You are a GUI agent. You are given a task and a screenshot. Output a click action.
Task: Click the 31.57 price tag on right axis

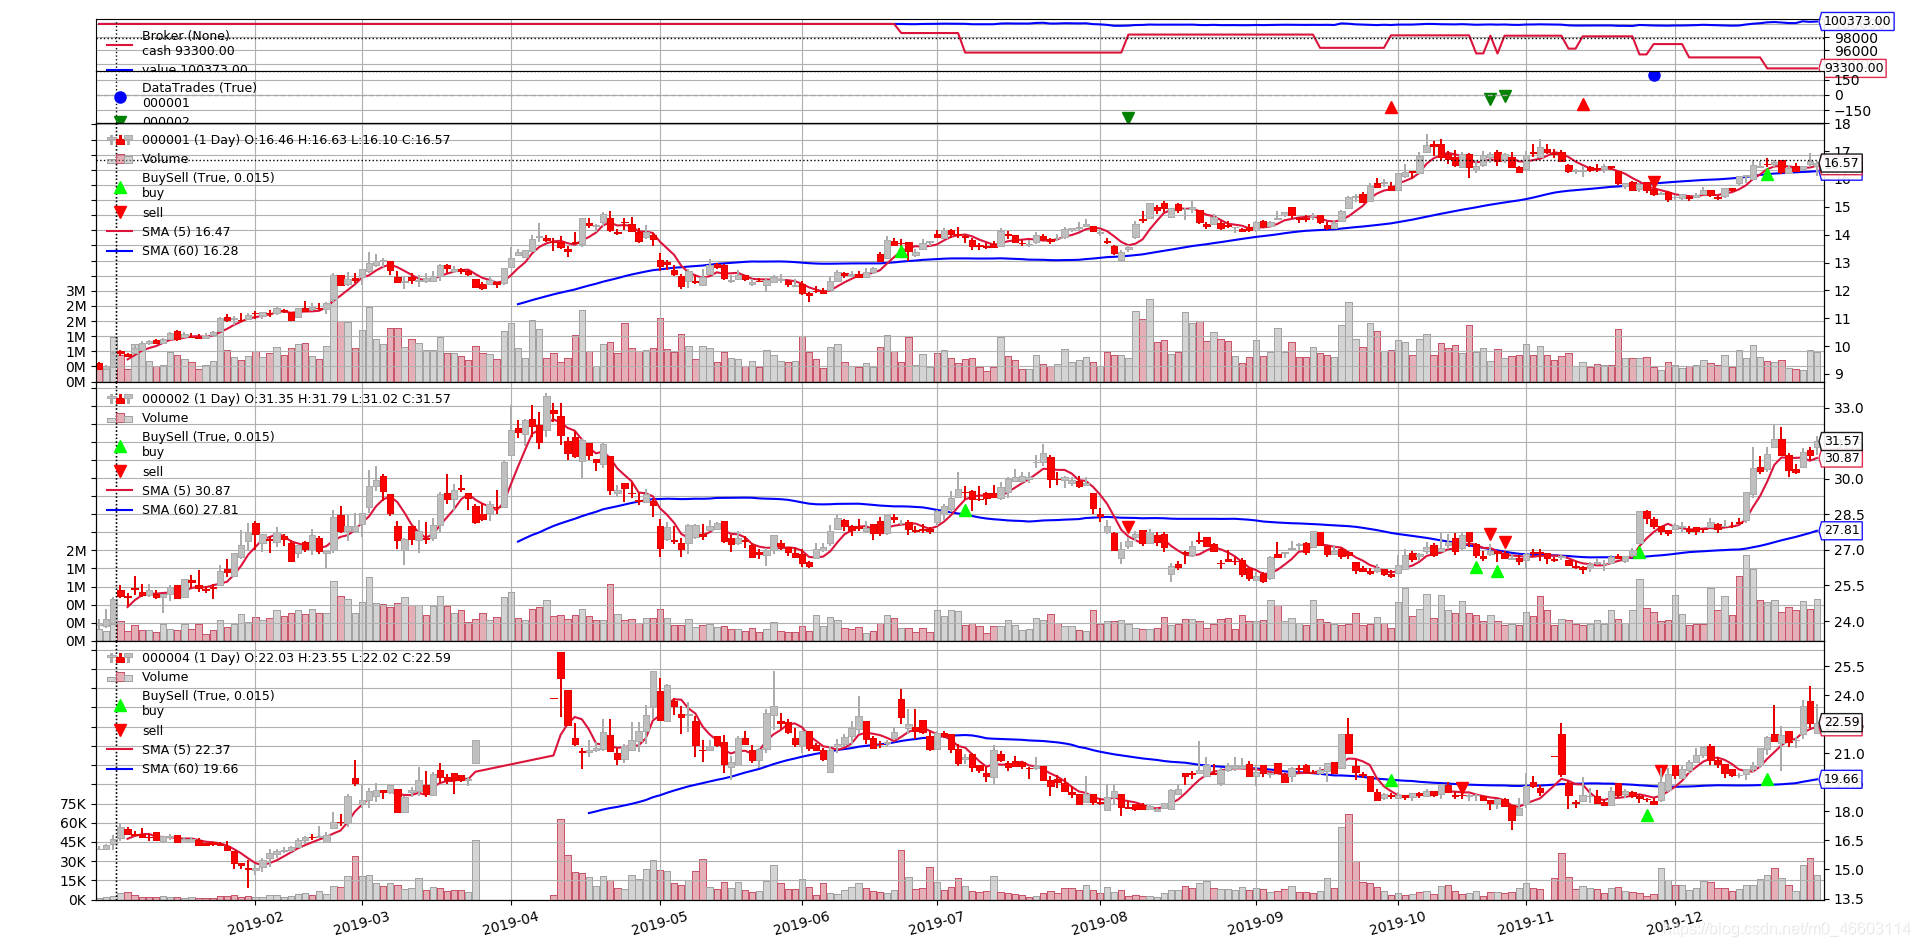[x=1841, y=441]
